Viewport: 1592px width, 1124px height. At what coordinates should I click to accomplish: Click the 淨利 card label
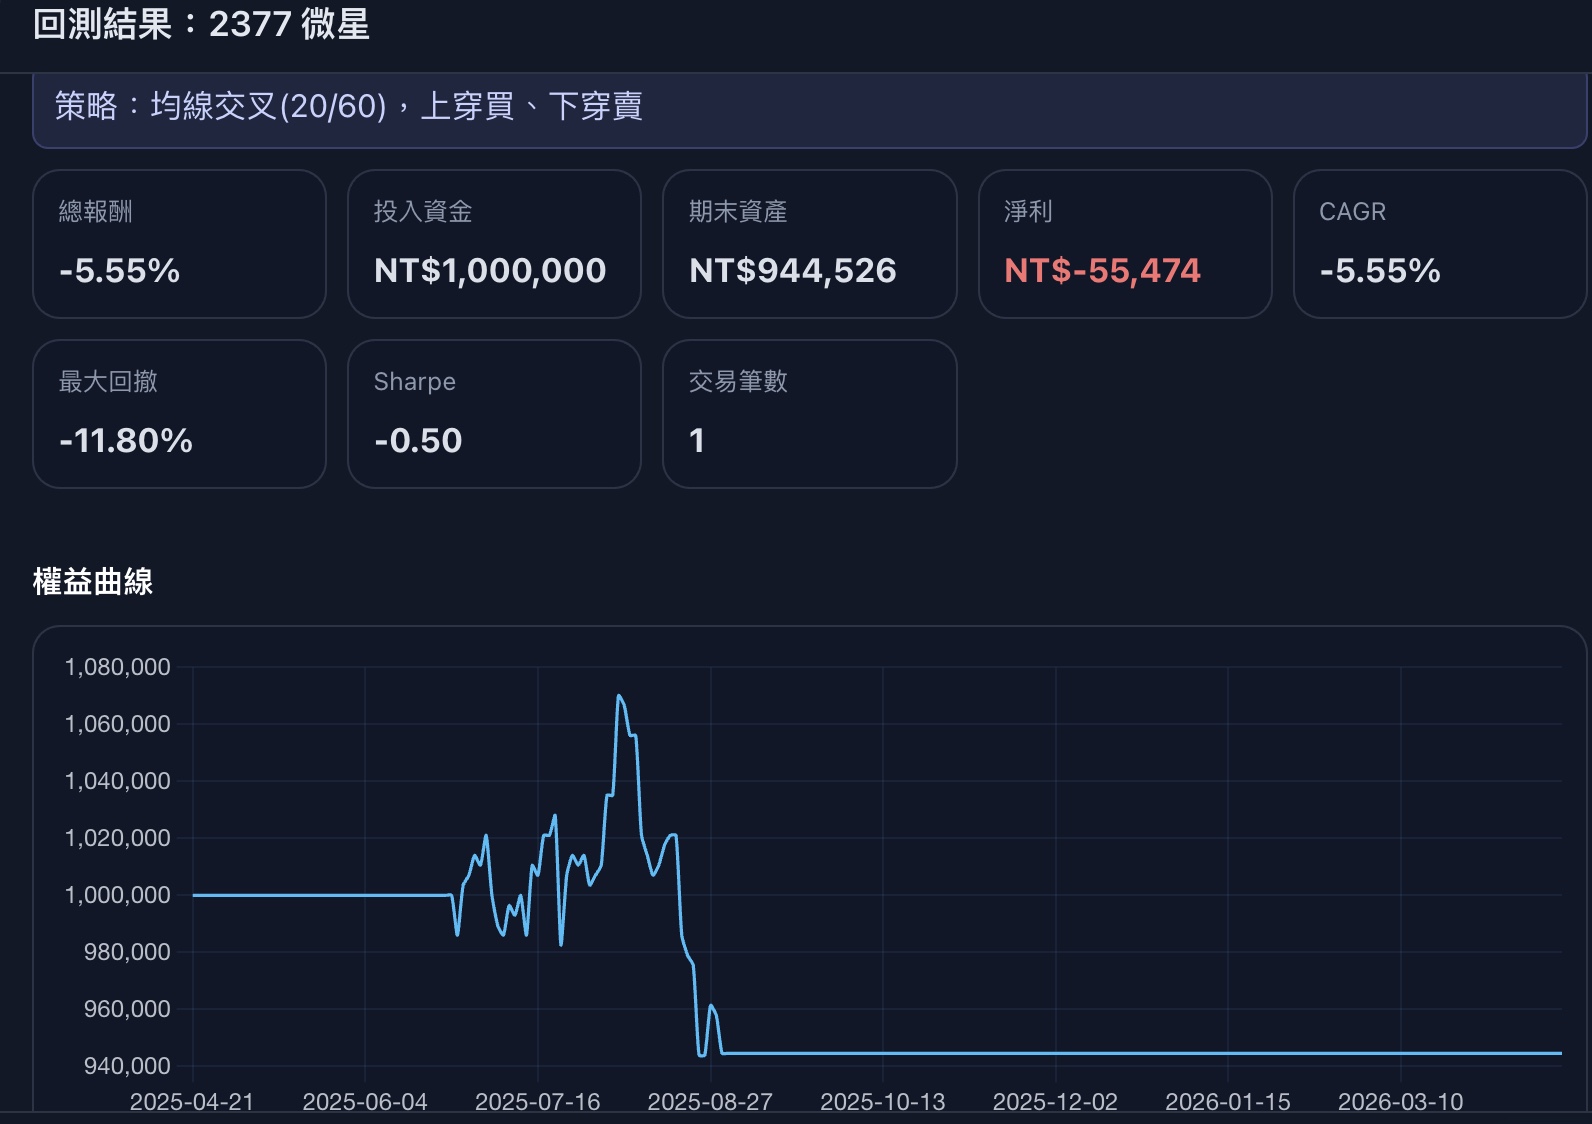(x=1029, y=211)
